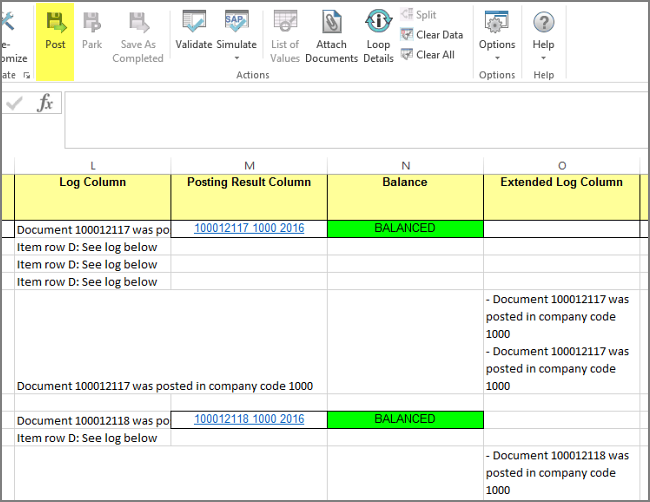The height and width of the screenshot is (502, 650).
Task: Select log cell 'Document 100012118 was po'
Action: [x=92, y=420]
